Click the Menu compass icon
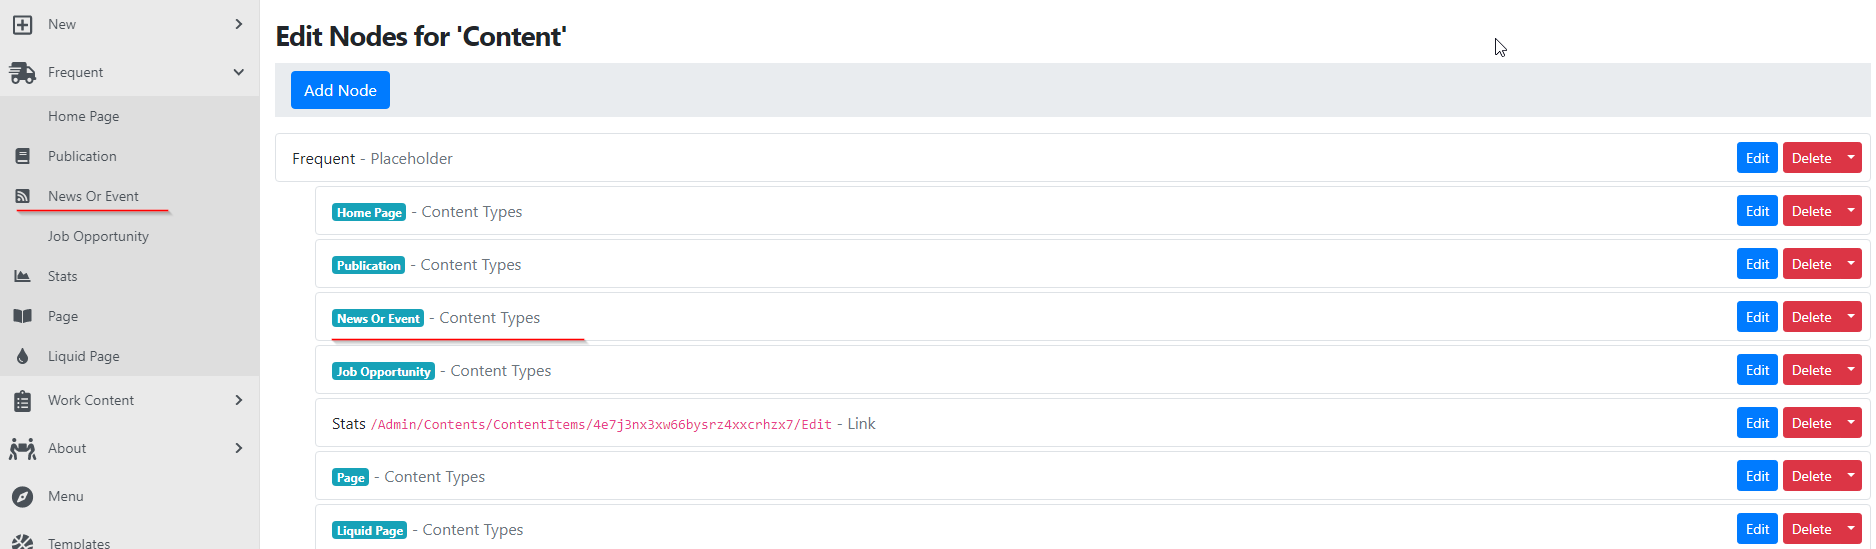The image size is (1876, 549). 22,496
